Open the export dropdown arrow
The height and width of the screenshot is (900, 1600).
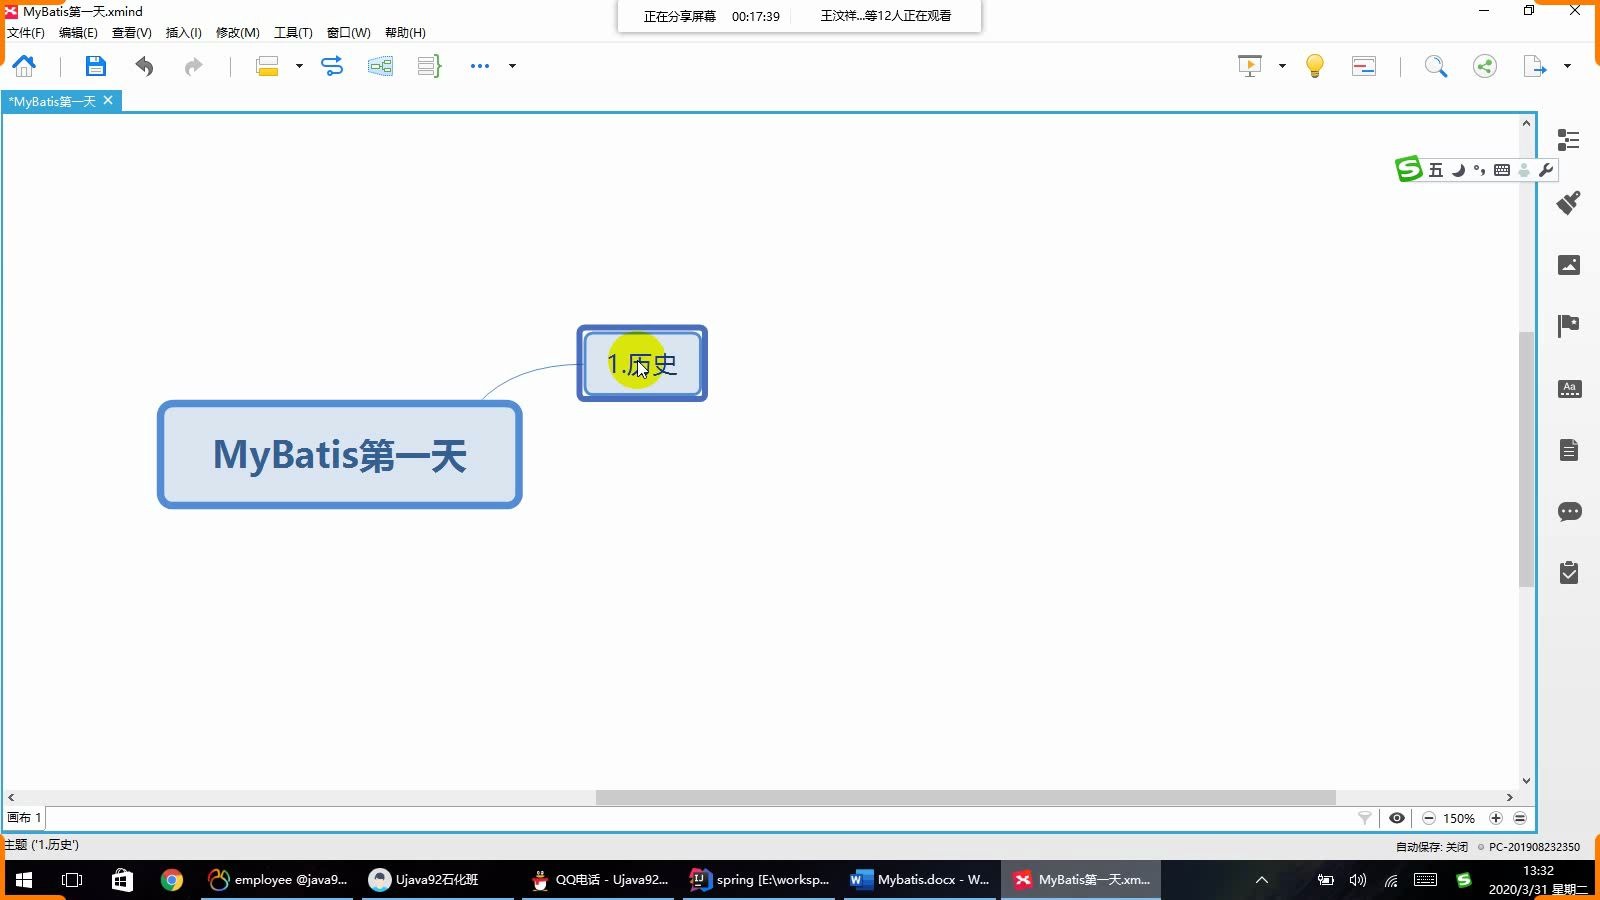(1566, 66)
